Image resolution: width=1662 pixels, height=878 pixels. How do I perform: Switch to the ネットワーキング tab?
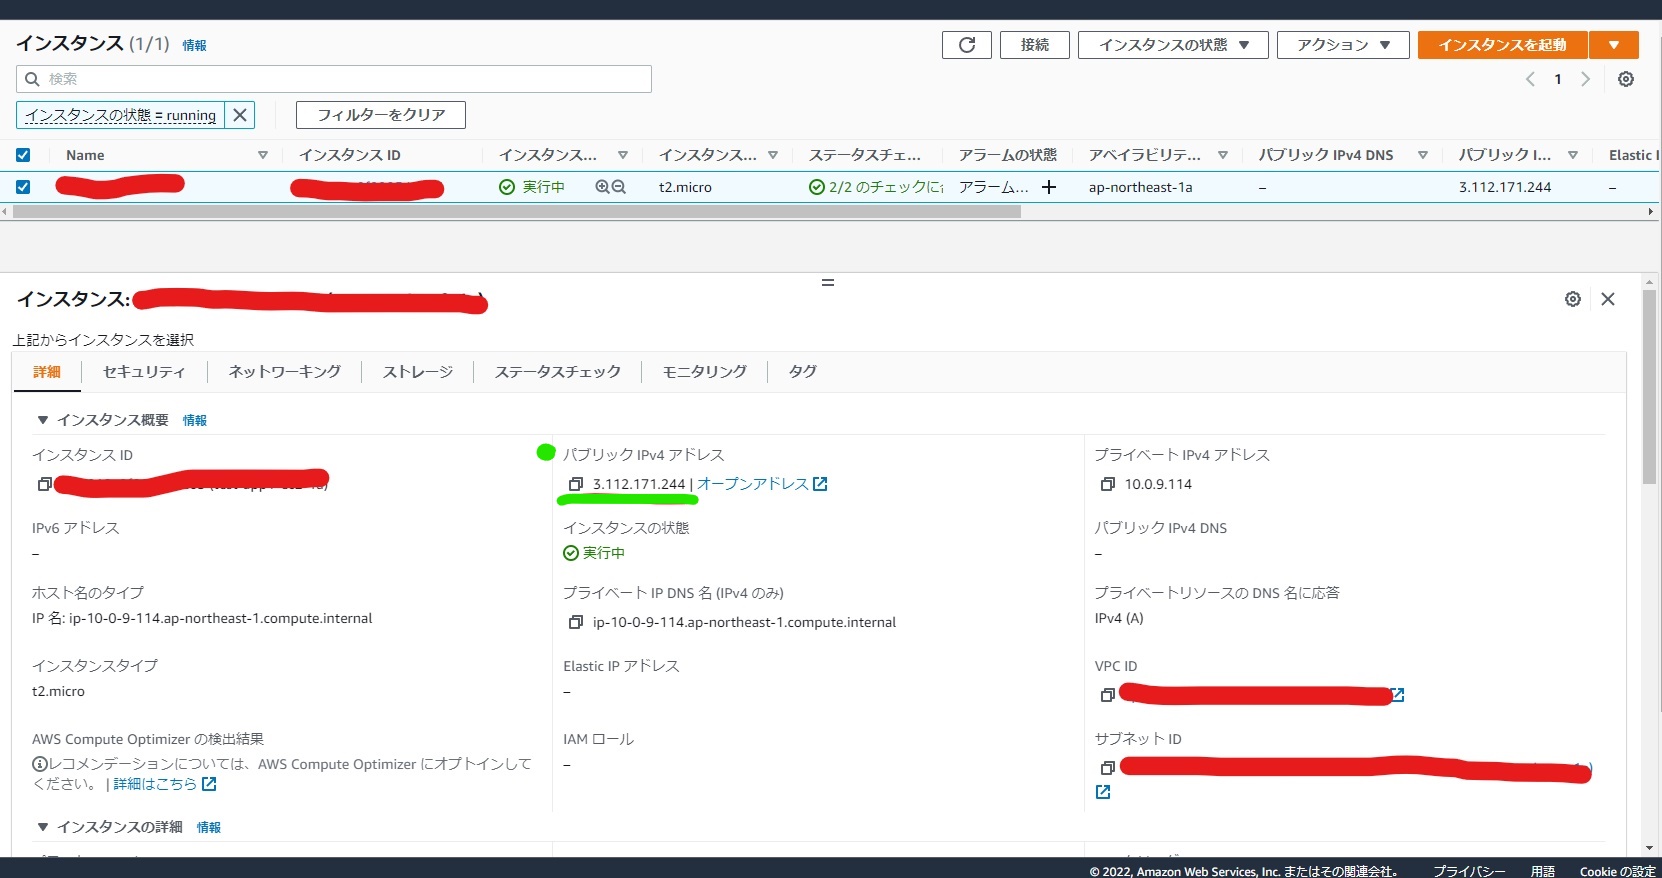click(x=285, y=372)
